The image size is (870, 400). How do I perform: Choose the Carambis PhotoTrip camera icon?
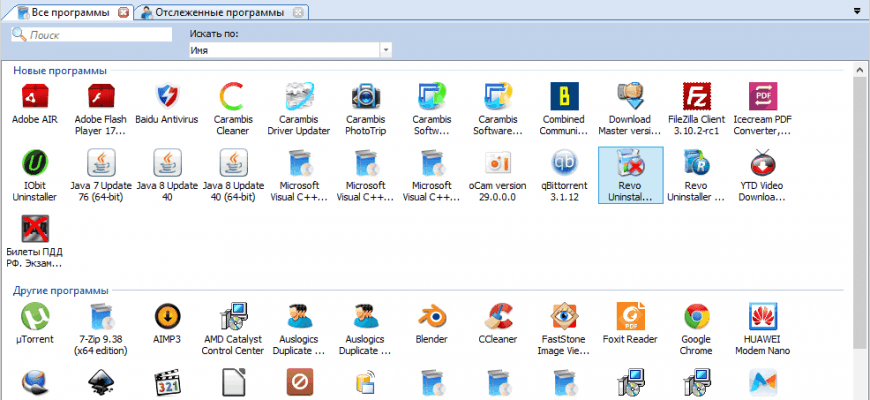(x=366, y=96)
